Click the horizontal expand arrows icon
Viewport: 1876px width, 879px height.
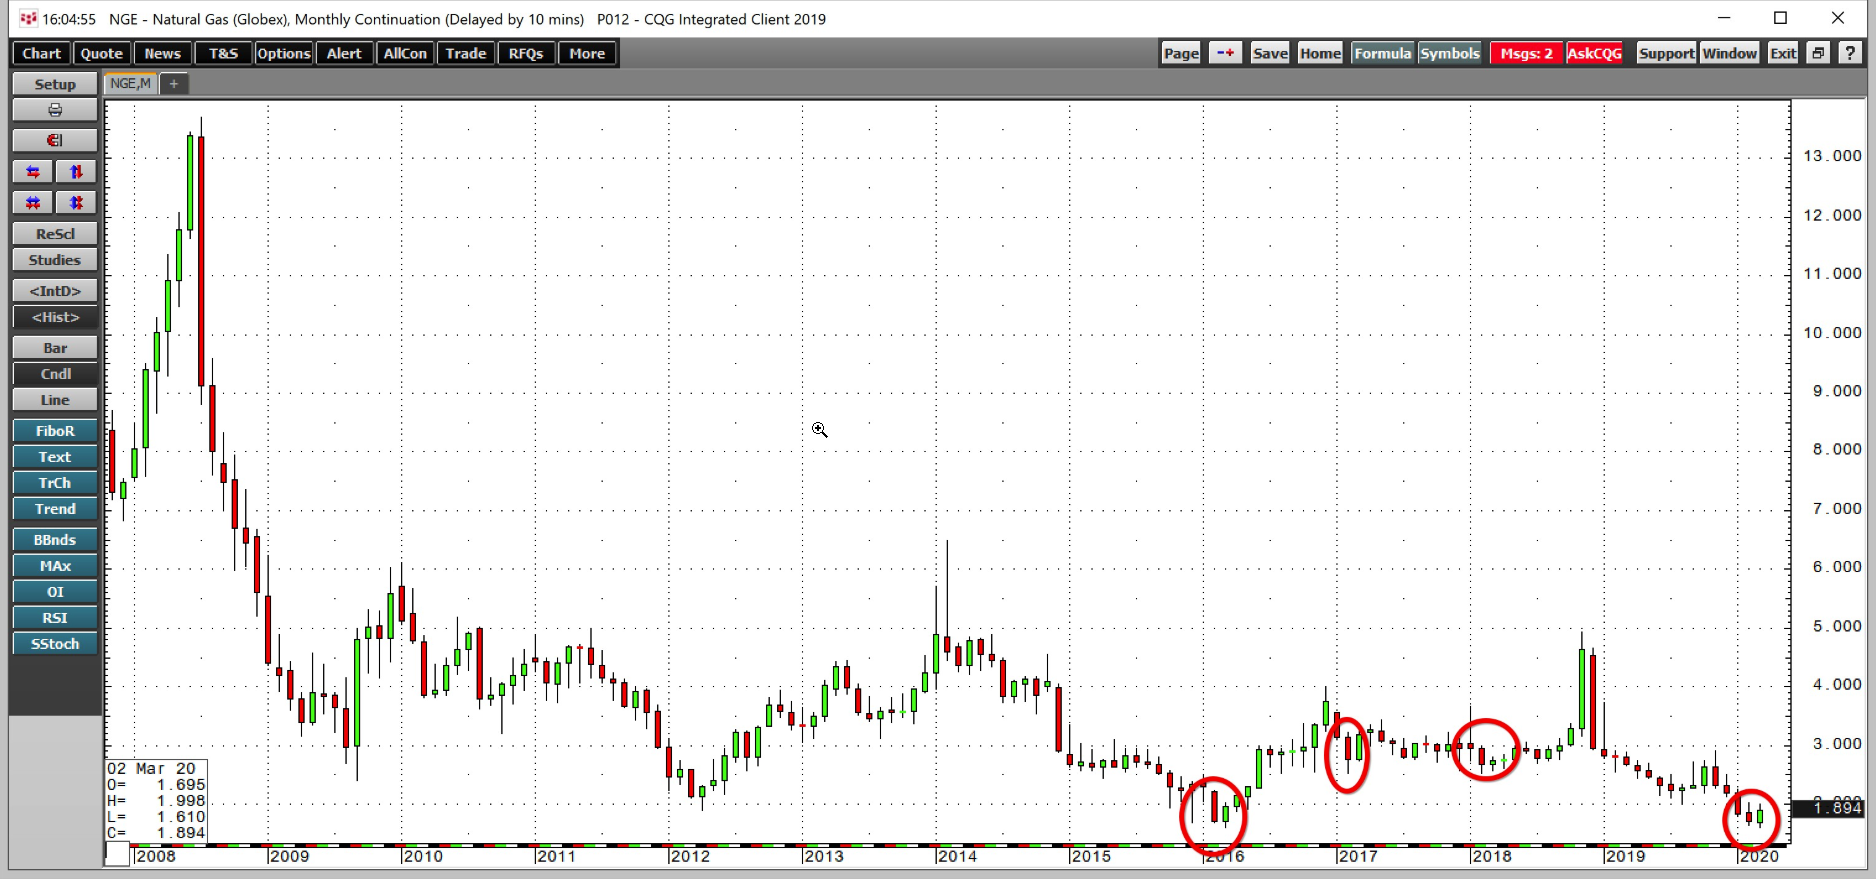(x=33, y=172)
